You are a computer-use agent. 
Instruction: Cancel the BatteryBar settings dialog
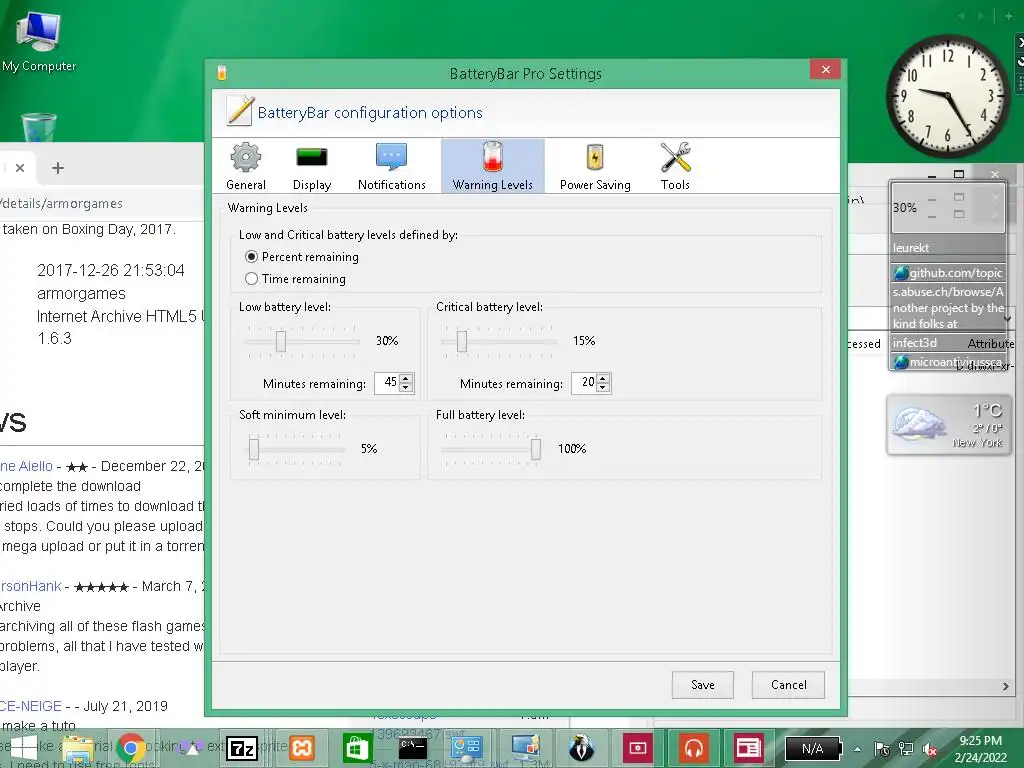point(788,684)
